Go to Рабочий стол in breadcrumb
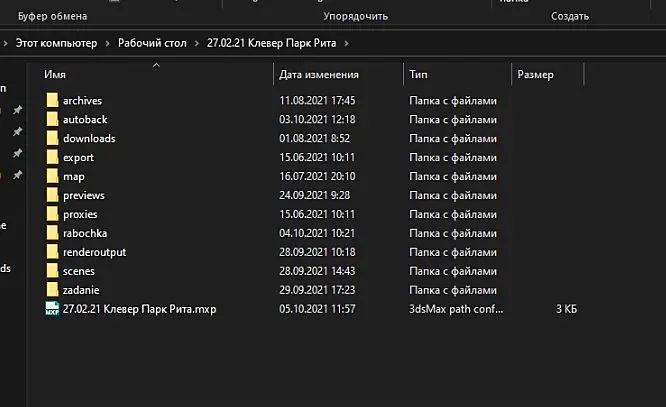The height and width of the screenshot is (407, 666). (x=152, y=43)
